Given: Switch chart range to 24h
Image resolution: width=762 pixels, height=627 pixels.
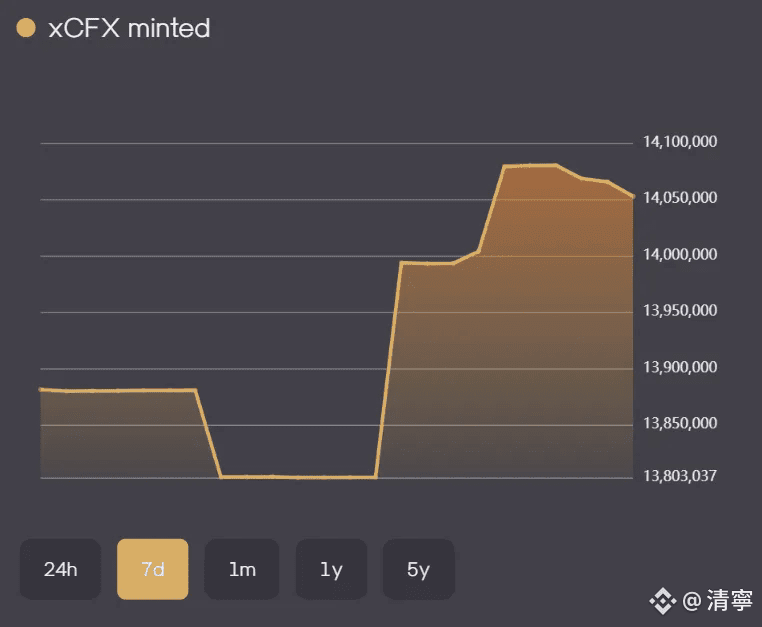Looking at the screenshot, I should click(60, 569).
